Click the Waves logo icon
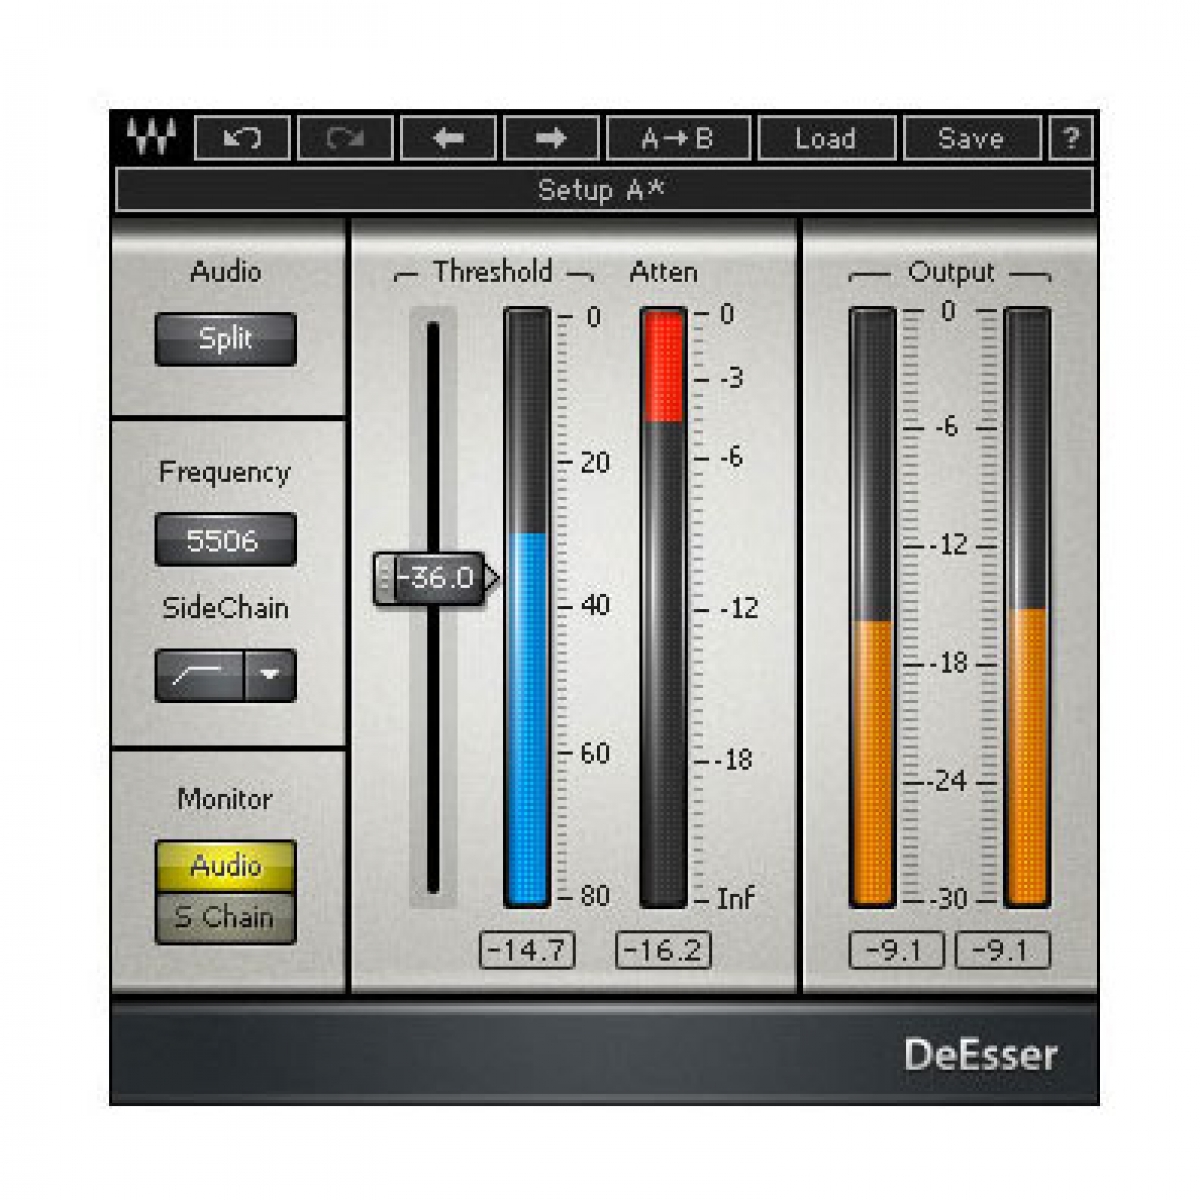Viewport: 1200px width, 1200px height. click(x=152, y=138)
